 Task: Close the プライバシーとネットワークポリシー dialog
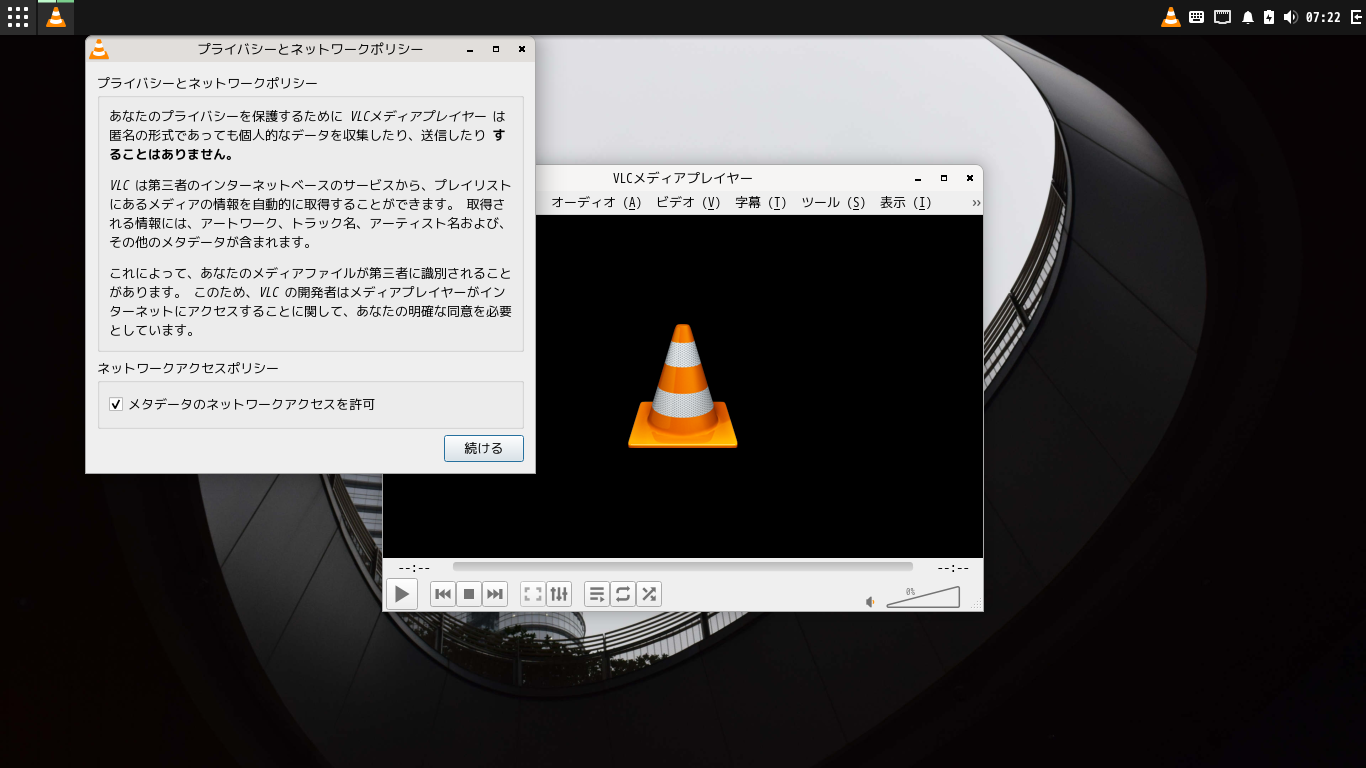coord(522,49)
